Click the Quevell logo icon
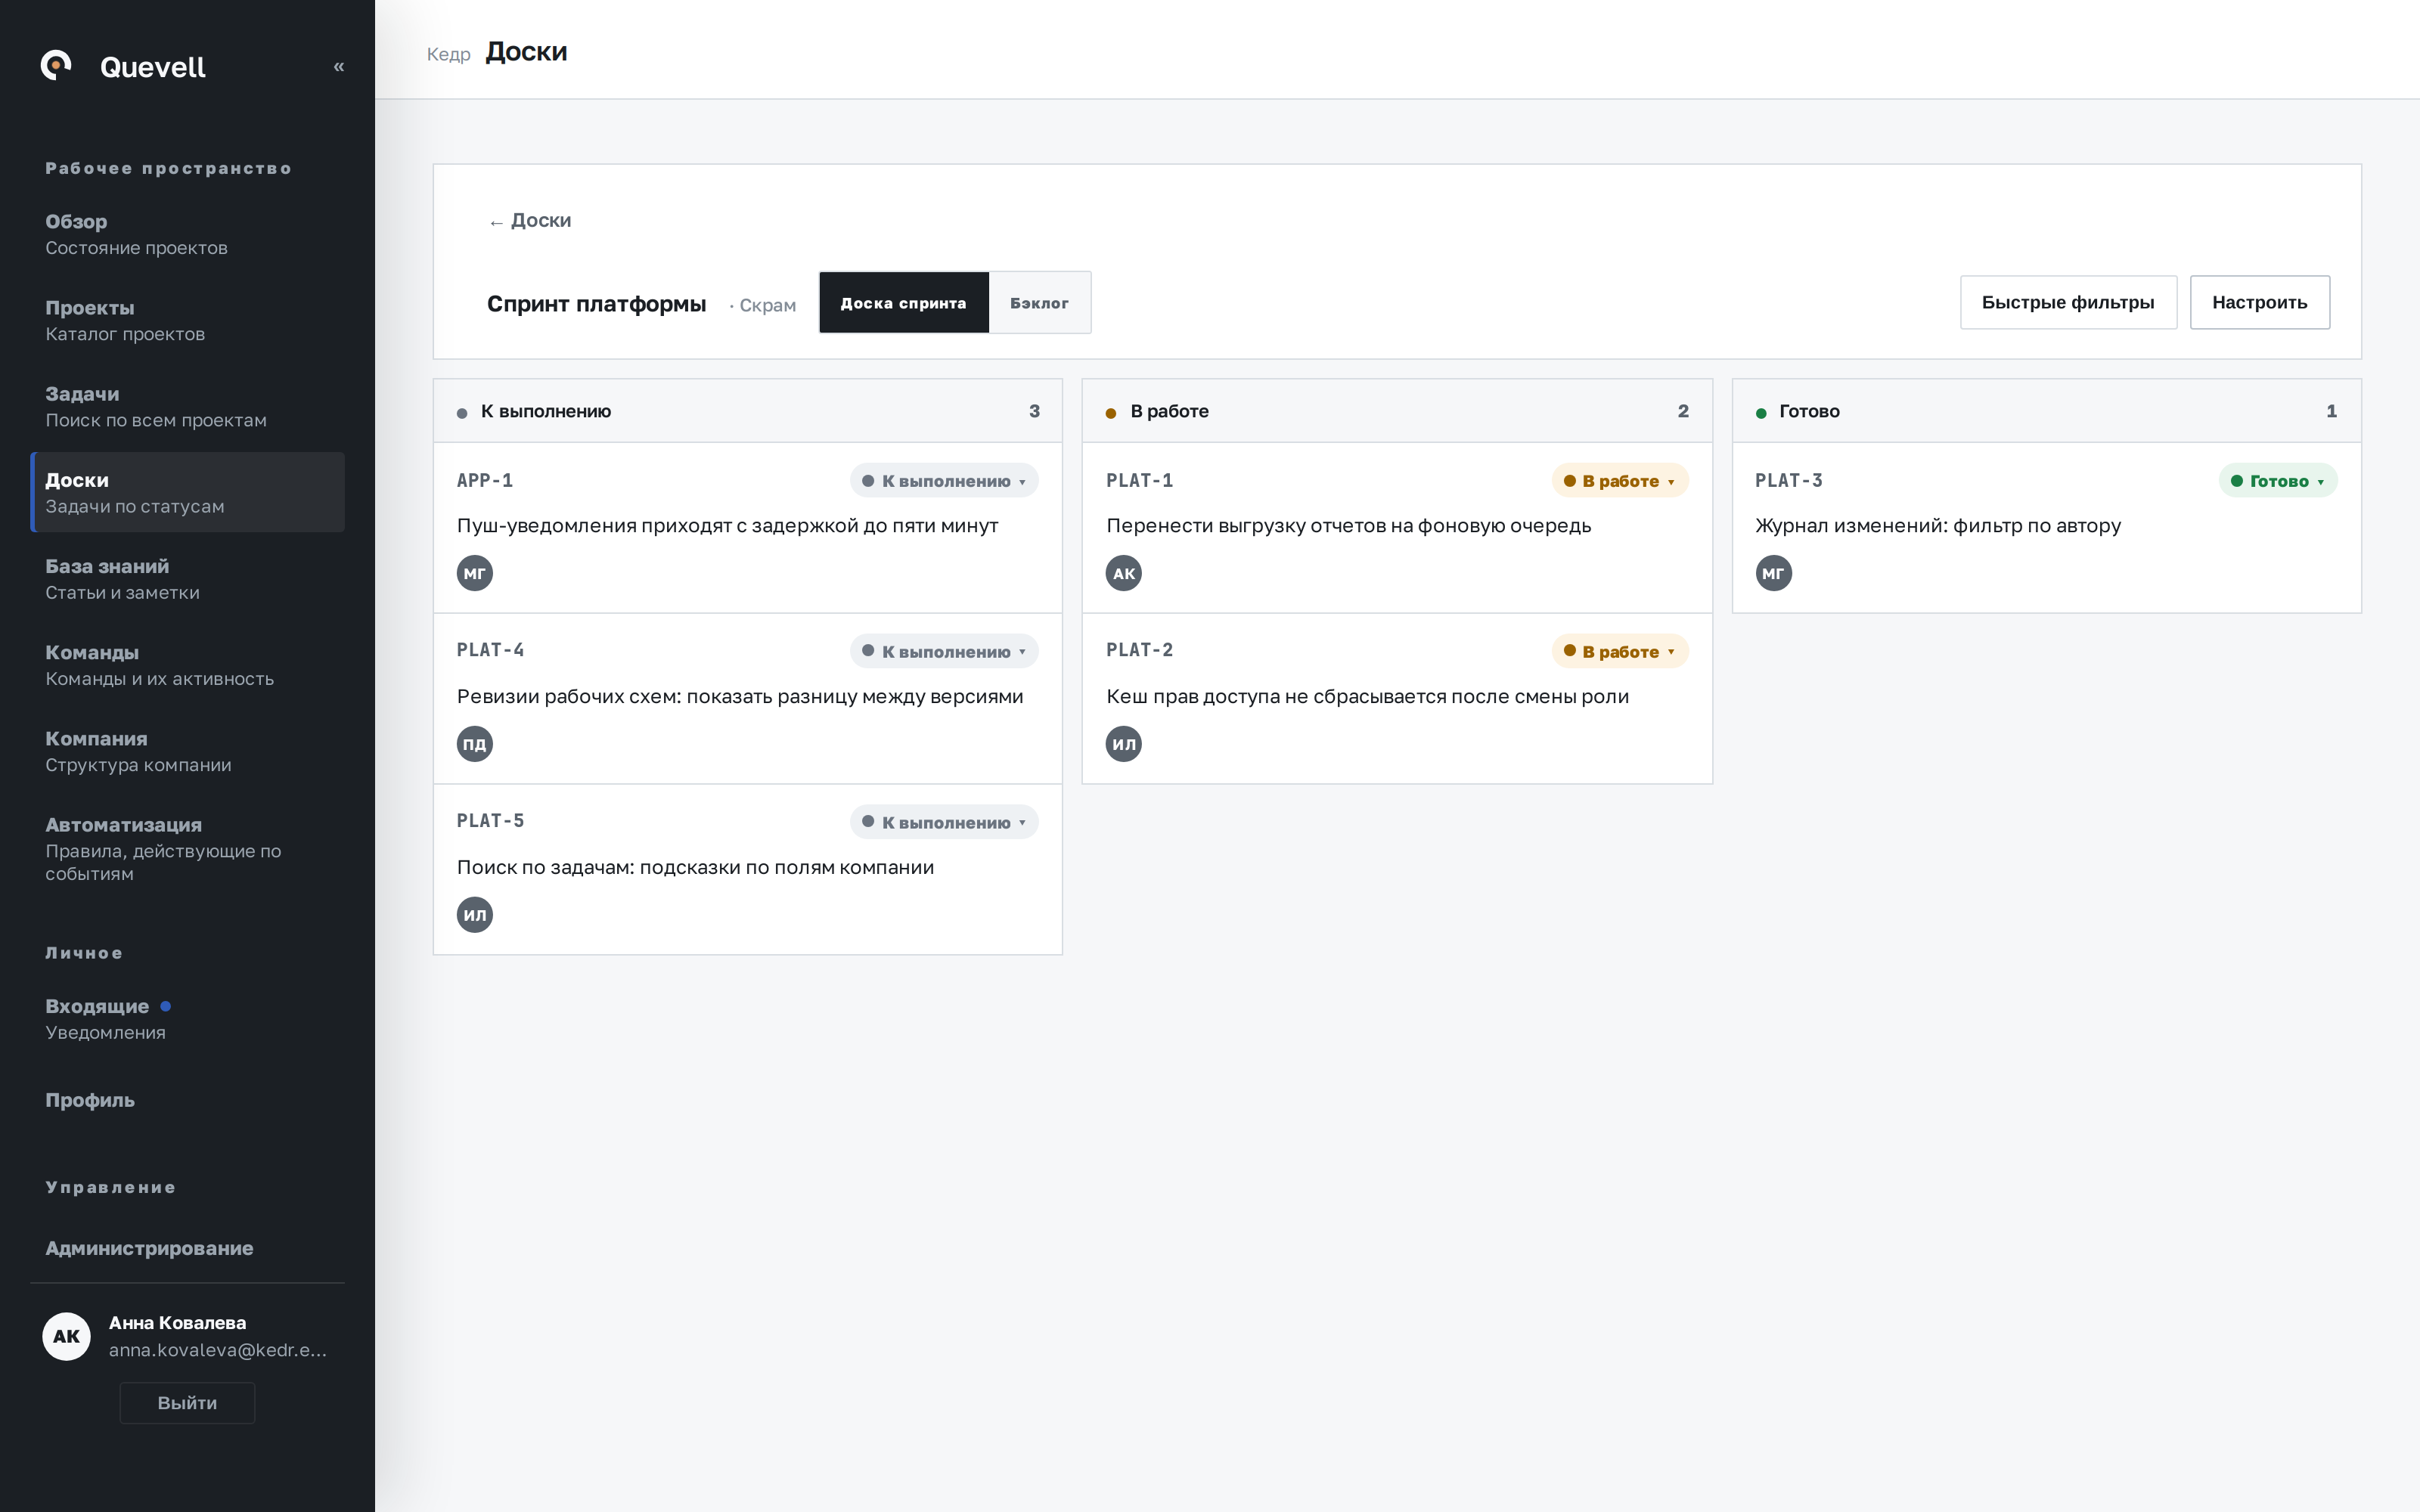Viewport: 2420px width, 1512px height. (57, 65)
